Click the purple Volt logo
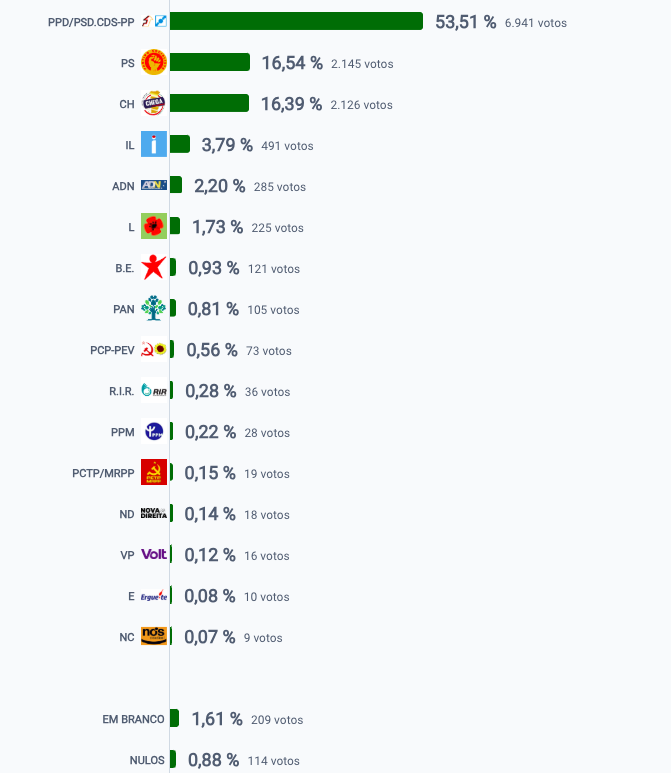 click(154, 554)
